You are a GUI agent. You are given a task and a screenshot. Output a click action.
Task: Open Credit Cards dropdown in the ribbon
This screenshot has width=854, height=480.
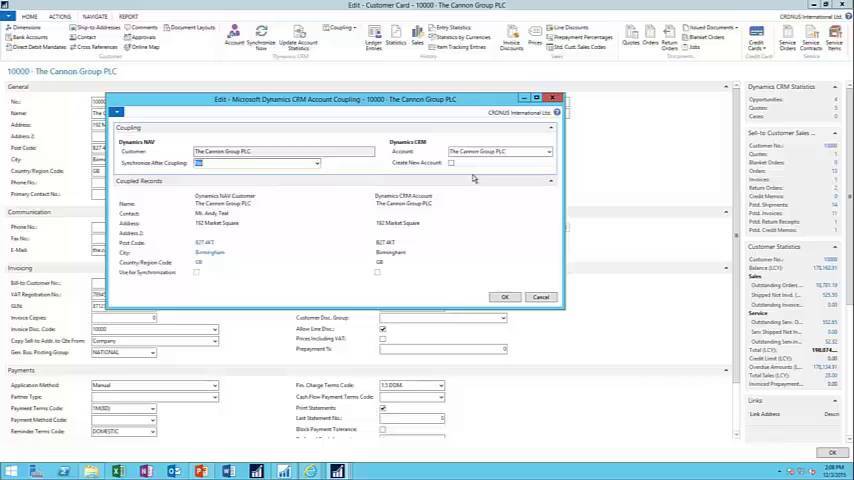[x=757, y=37]
